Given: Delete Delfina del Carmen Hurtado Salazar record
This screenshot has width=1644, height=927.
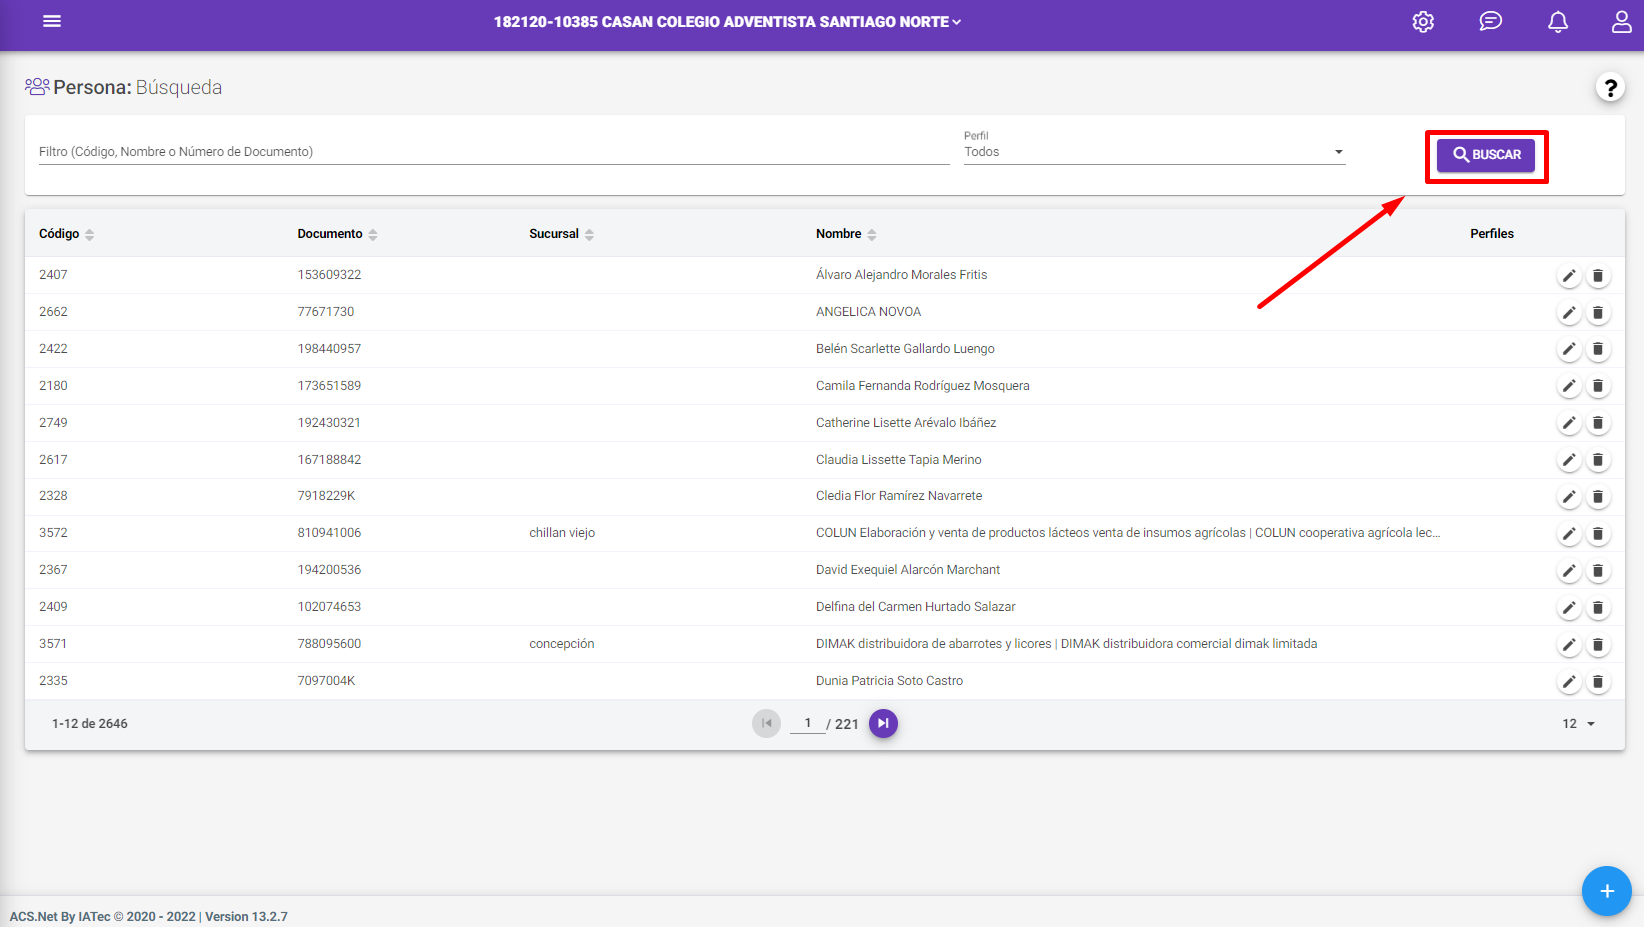Looking at the screenshot, I should pos(1598,608).
